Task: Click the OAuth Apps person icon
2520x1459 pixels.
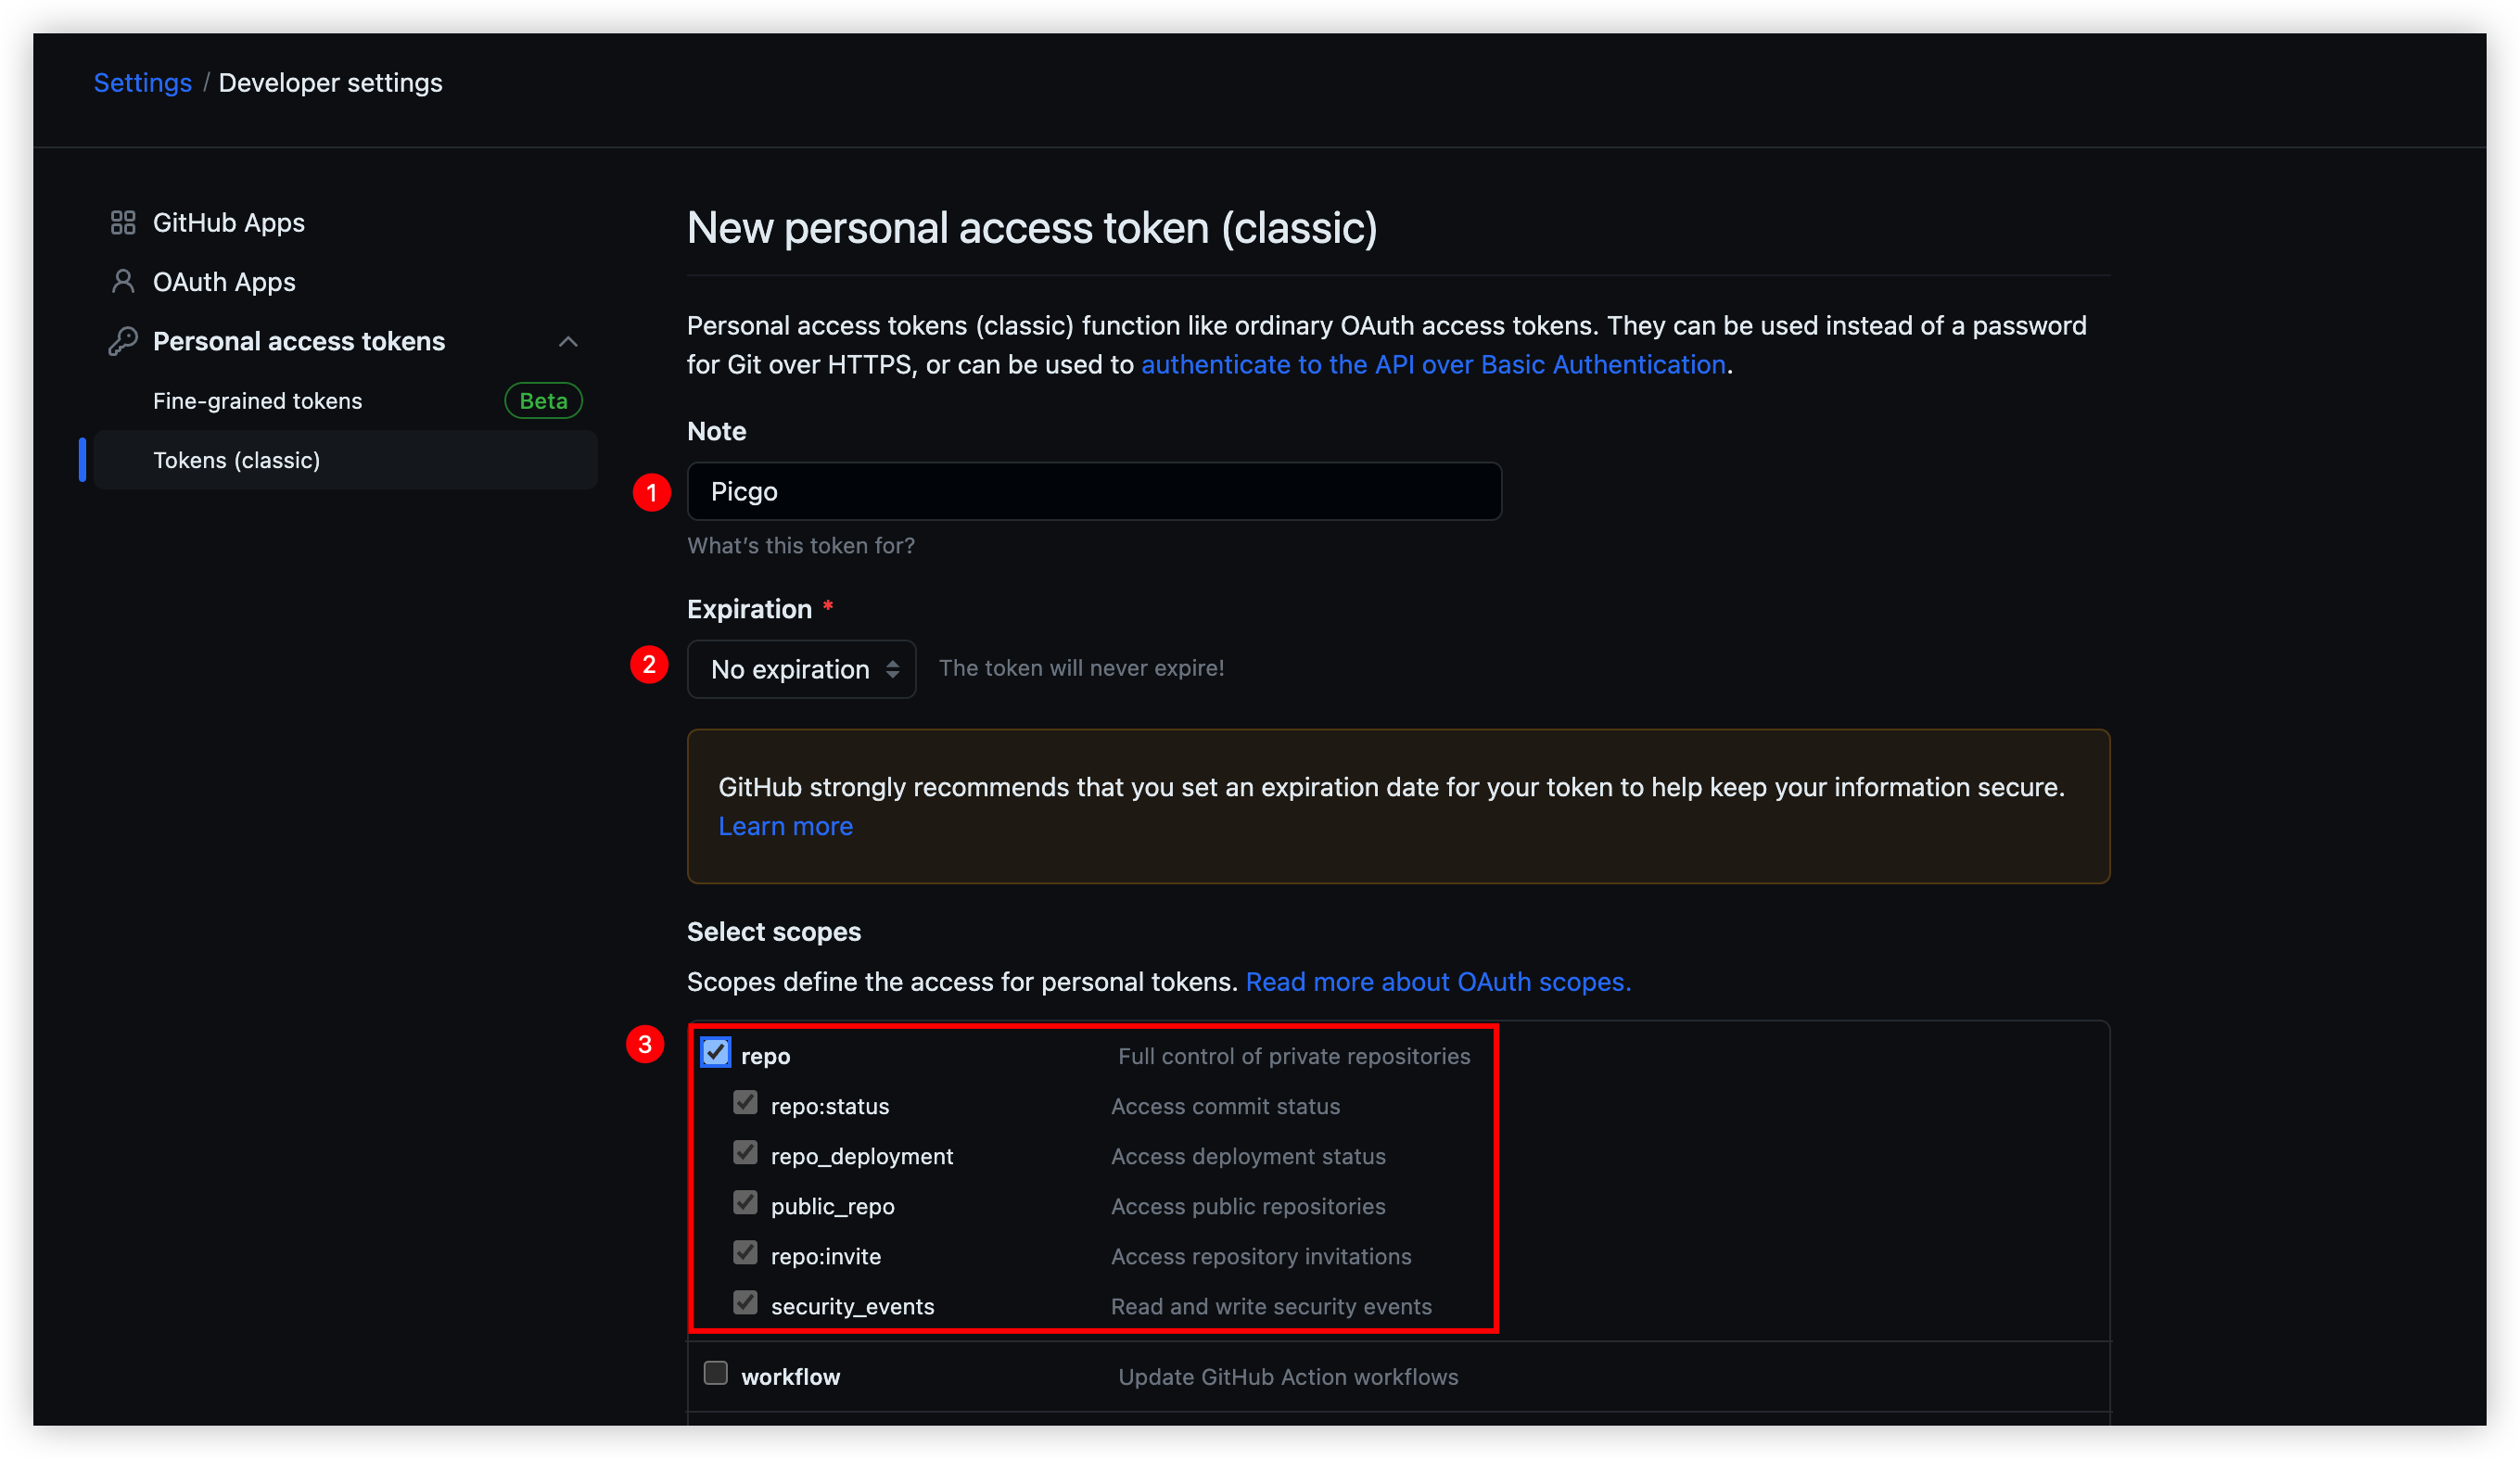Action: (x=123, y=282)
